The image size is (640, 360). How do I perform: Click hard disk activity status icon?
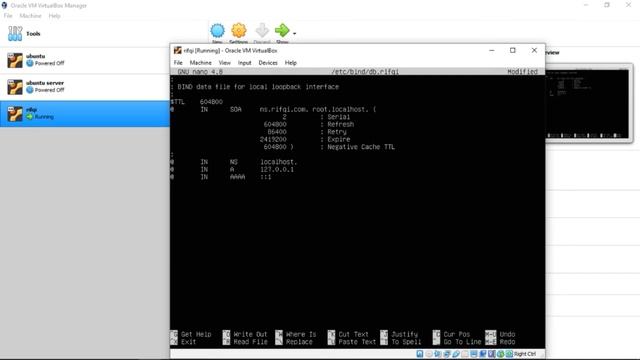[x=420, y=354]
